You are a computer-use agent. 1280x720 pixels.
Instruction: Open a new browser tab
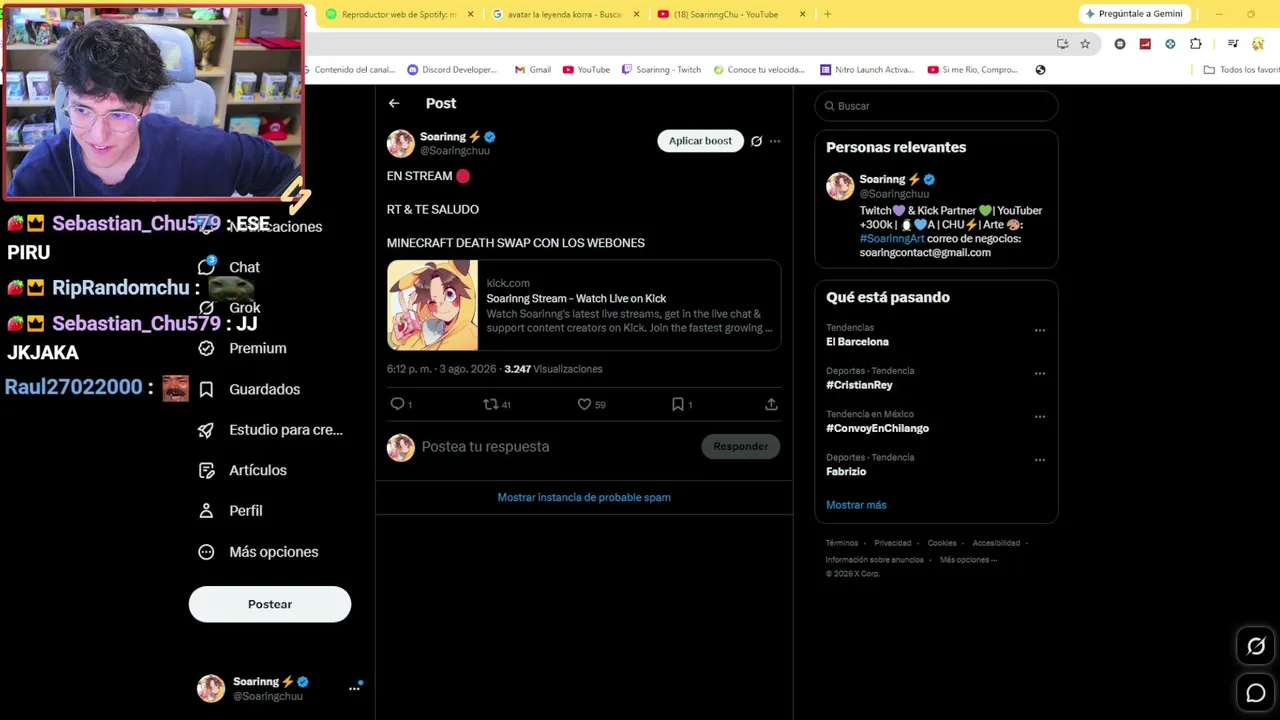pyautogui.click(x=827, y=14)
